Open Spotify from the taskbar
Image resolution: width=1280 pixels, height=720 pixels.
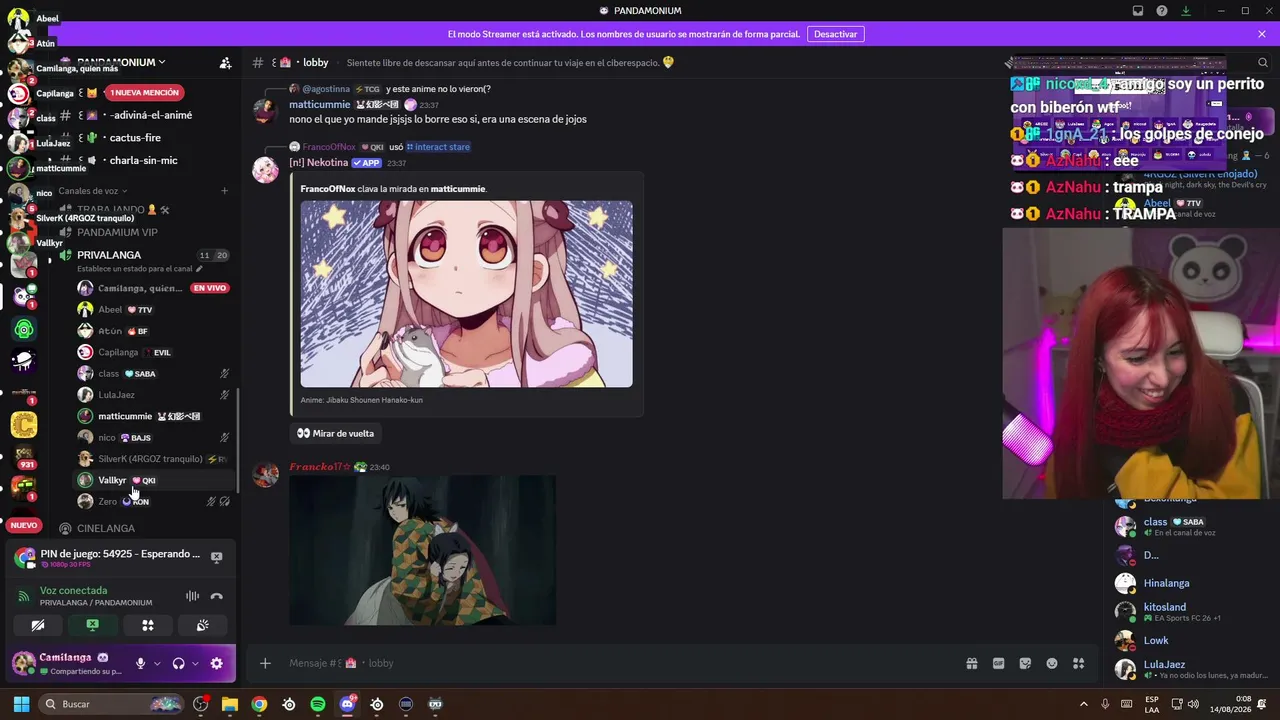[318, 704]
